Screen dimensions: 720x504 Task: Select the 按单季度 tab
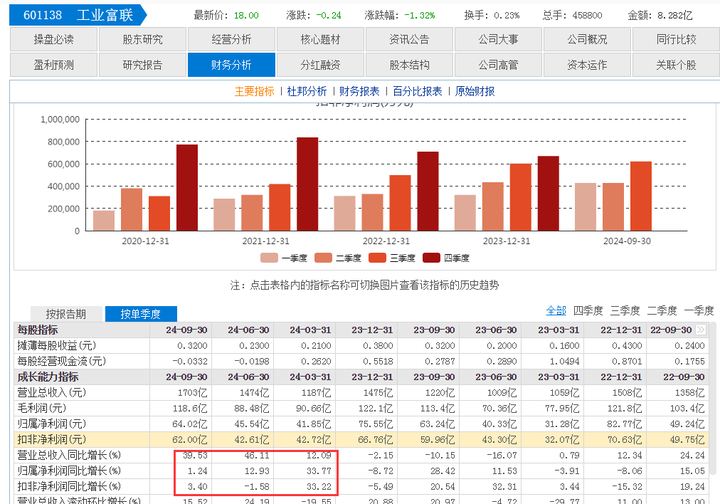click(141, 314)
